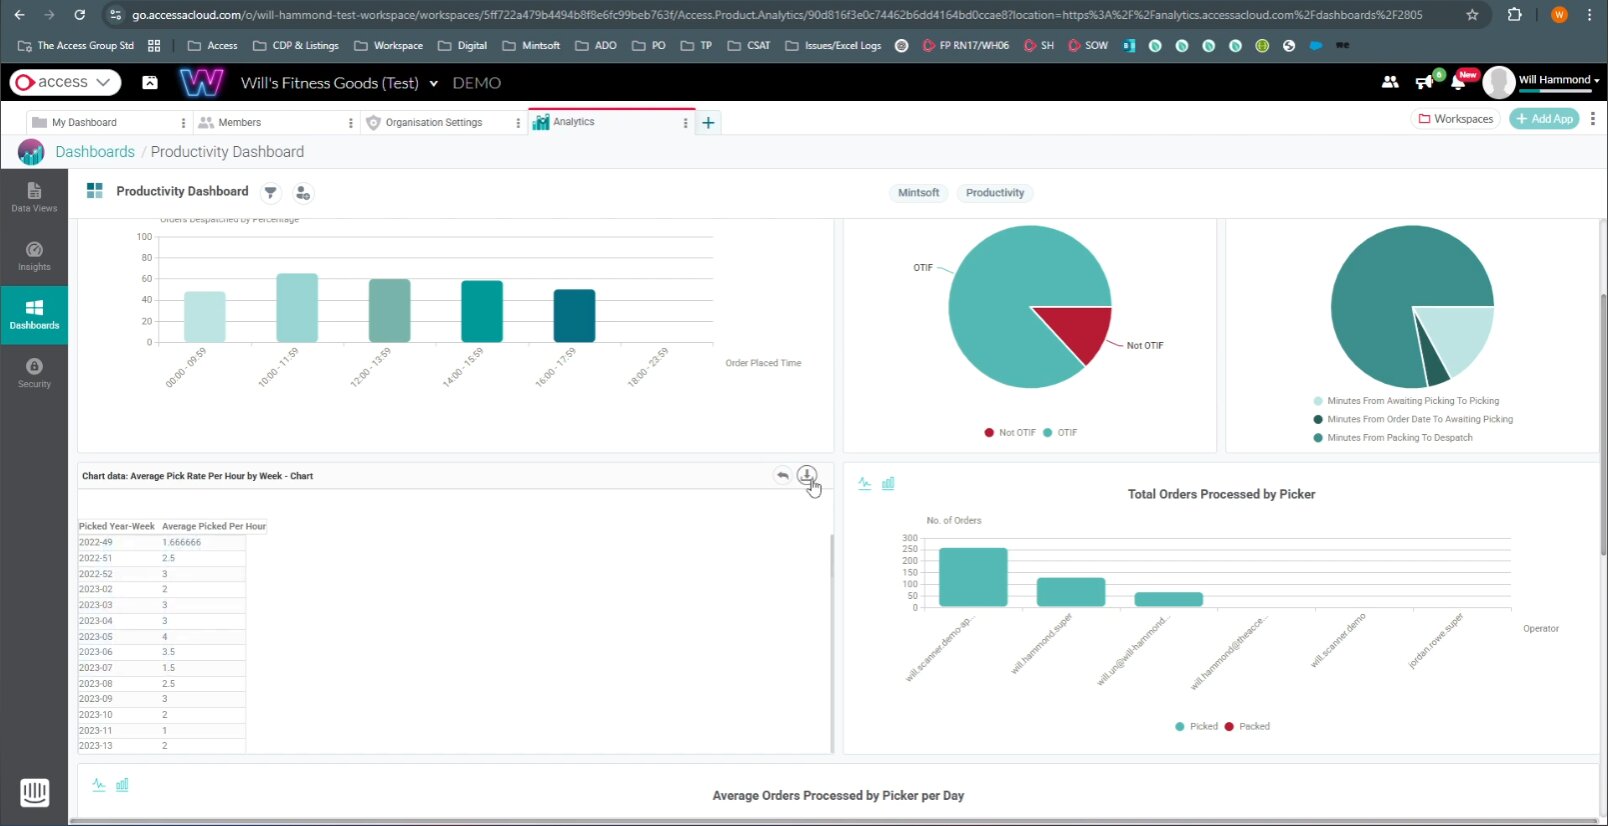1608x826 pixels.
Task: Open the dashboard filter funnel icon
Action: [270, 192]
